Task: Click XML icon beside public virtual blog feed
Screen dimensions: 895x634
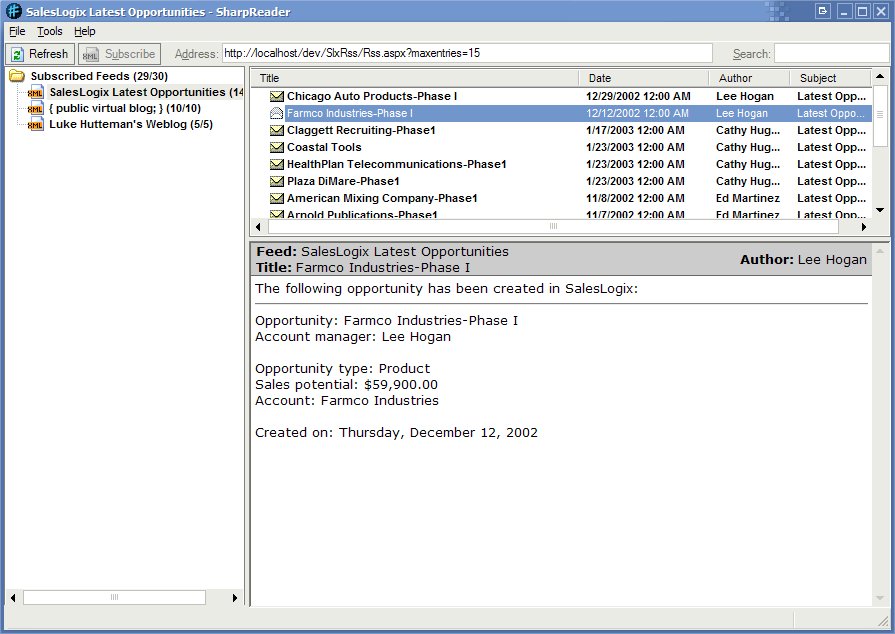Action: tap(35, 108)
